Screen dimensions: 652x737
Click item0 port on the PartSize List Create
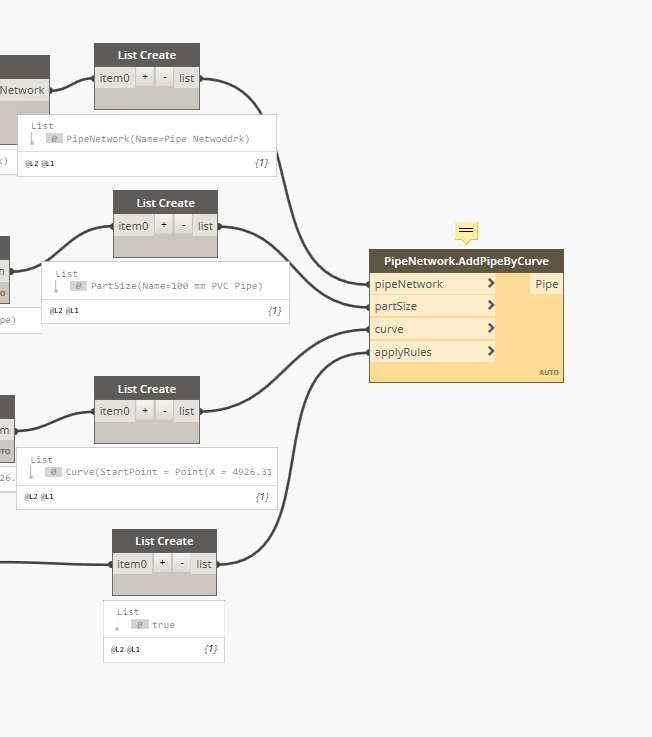click(x=134, y=226)
